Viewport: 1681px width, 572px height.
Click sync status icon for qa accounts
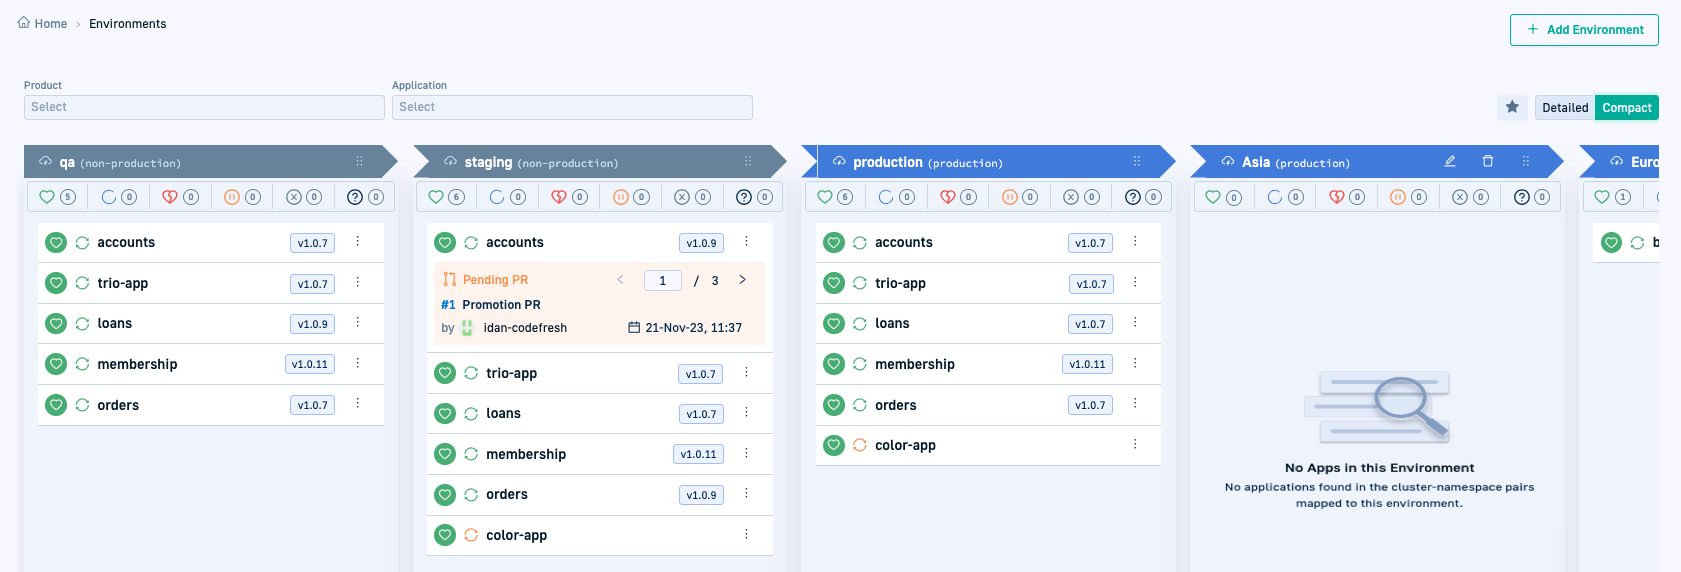[x=83, y=243]
